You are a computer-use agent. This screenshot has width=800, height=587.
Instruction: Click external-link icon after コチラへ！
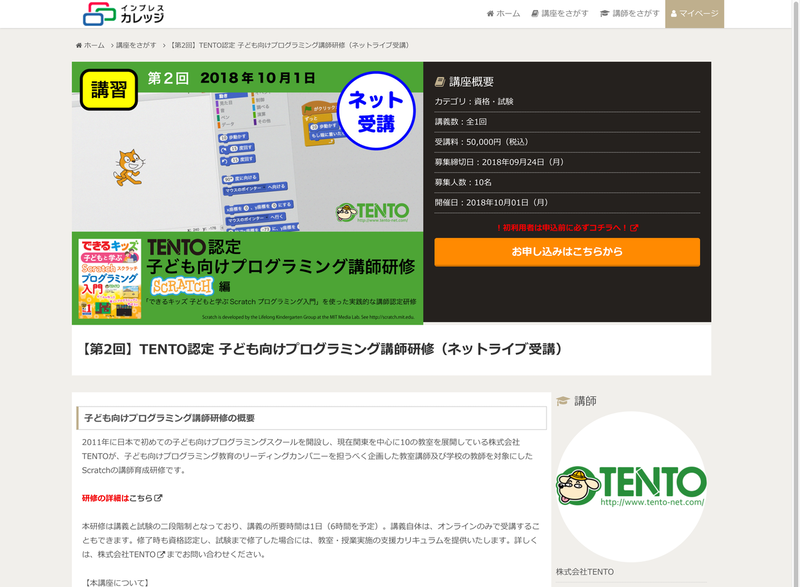click(x=634, y=228)
